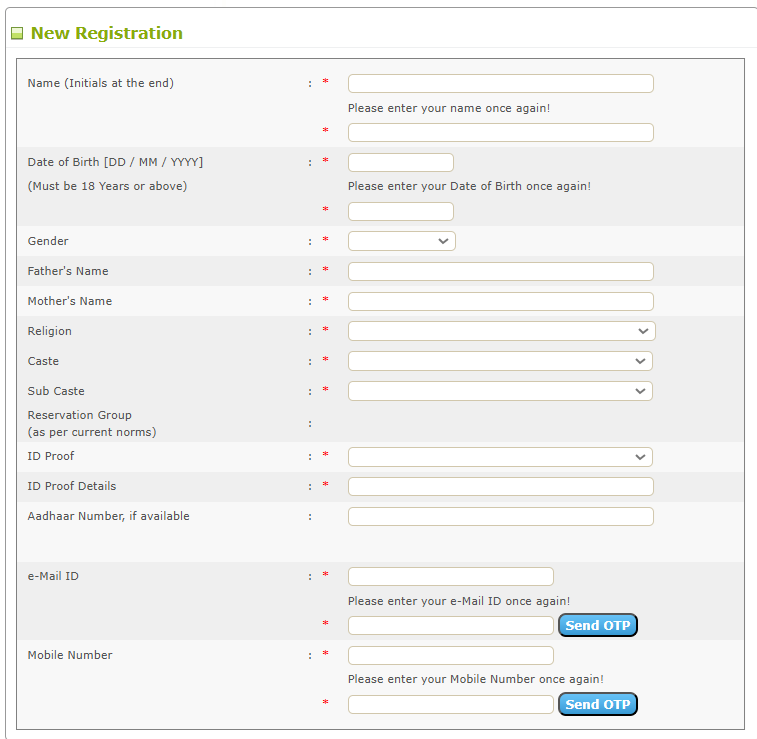757x739 pixels.
Task: Expand the Sub Caste dropdown
Action: (x=500, y=391)
